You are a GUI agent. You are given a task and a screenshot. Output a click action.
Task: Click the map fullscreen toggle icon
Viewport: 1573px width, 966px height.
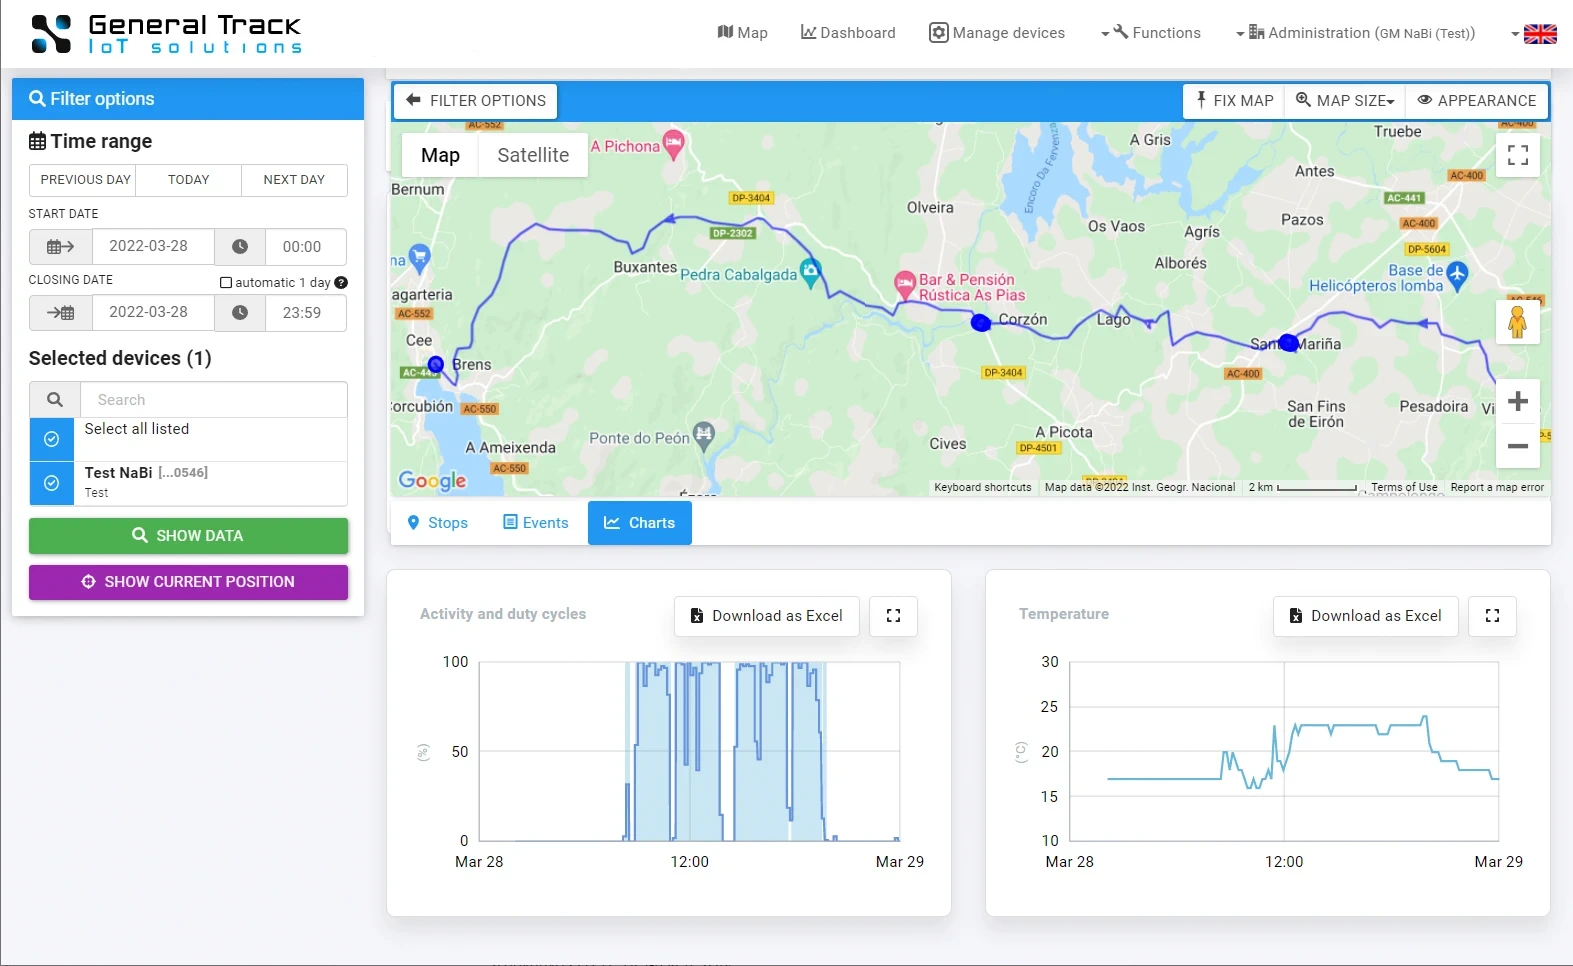[1517, 155]
